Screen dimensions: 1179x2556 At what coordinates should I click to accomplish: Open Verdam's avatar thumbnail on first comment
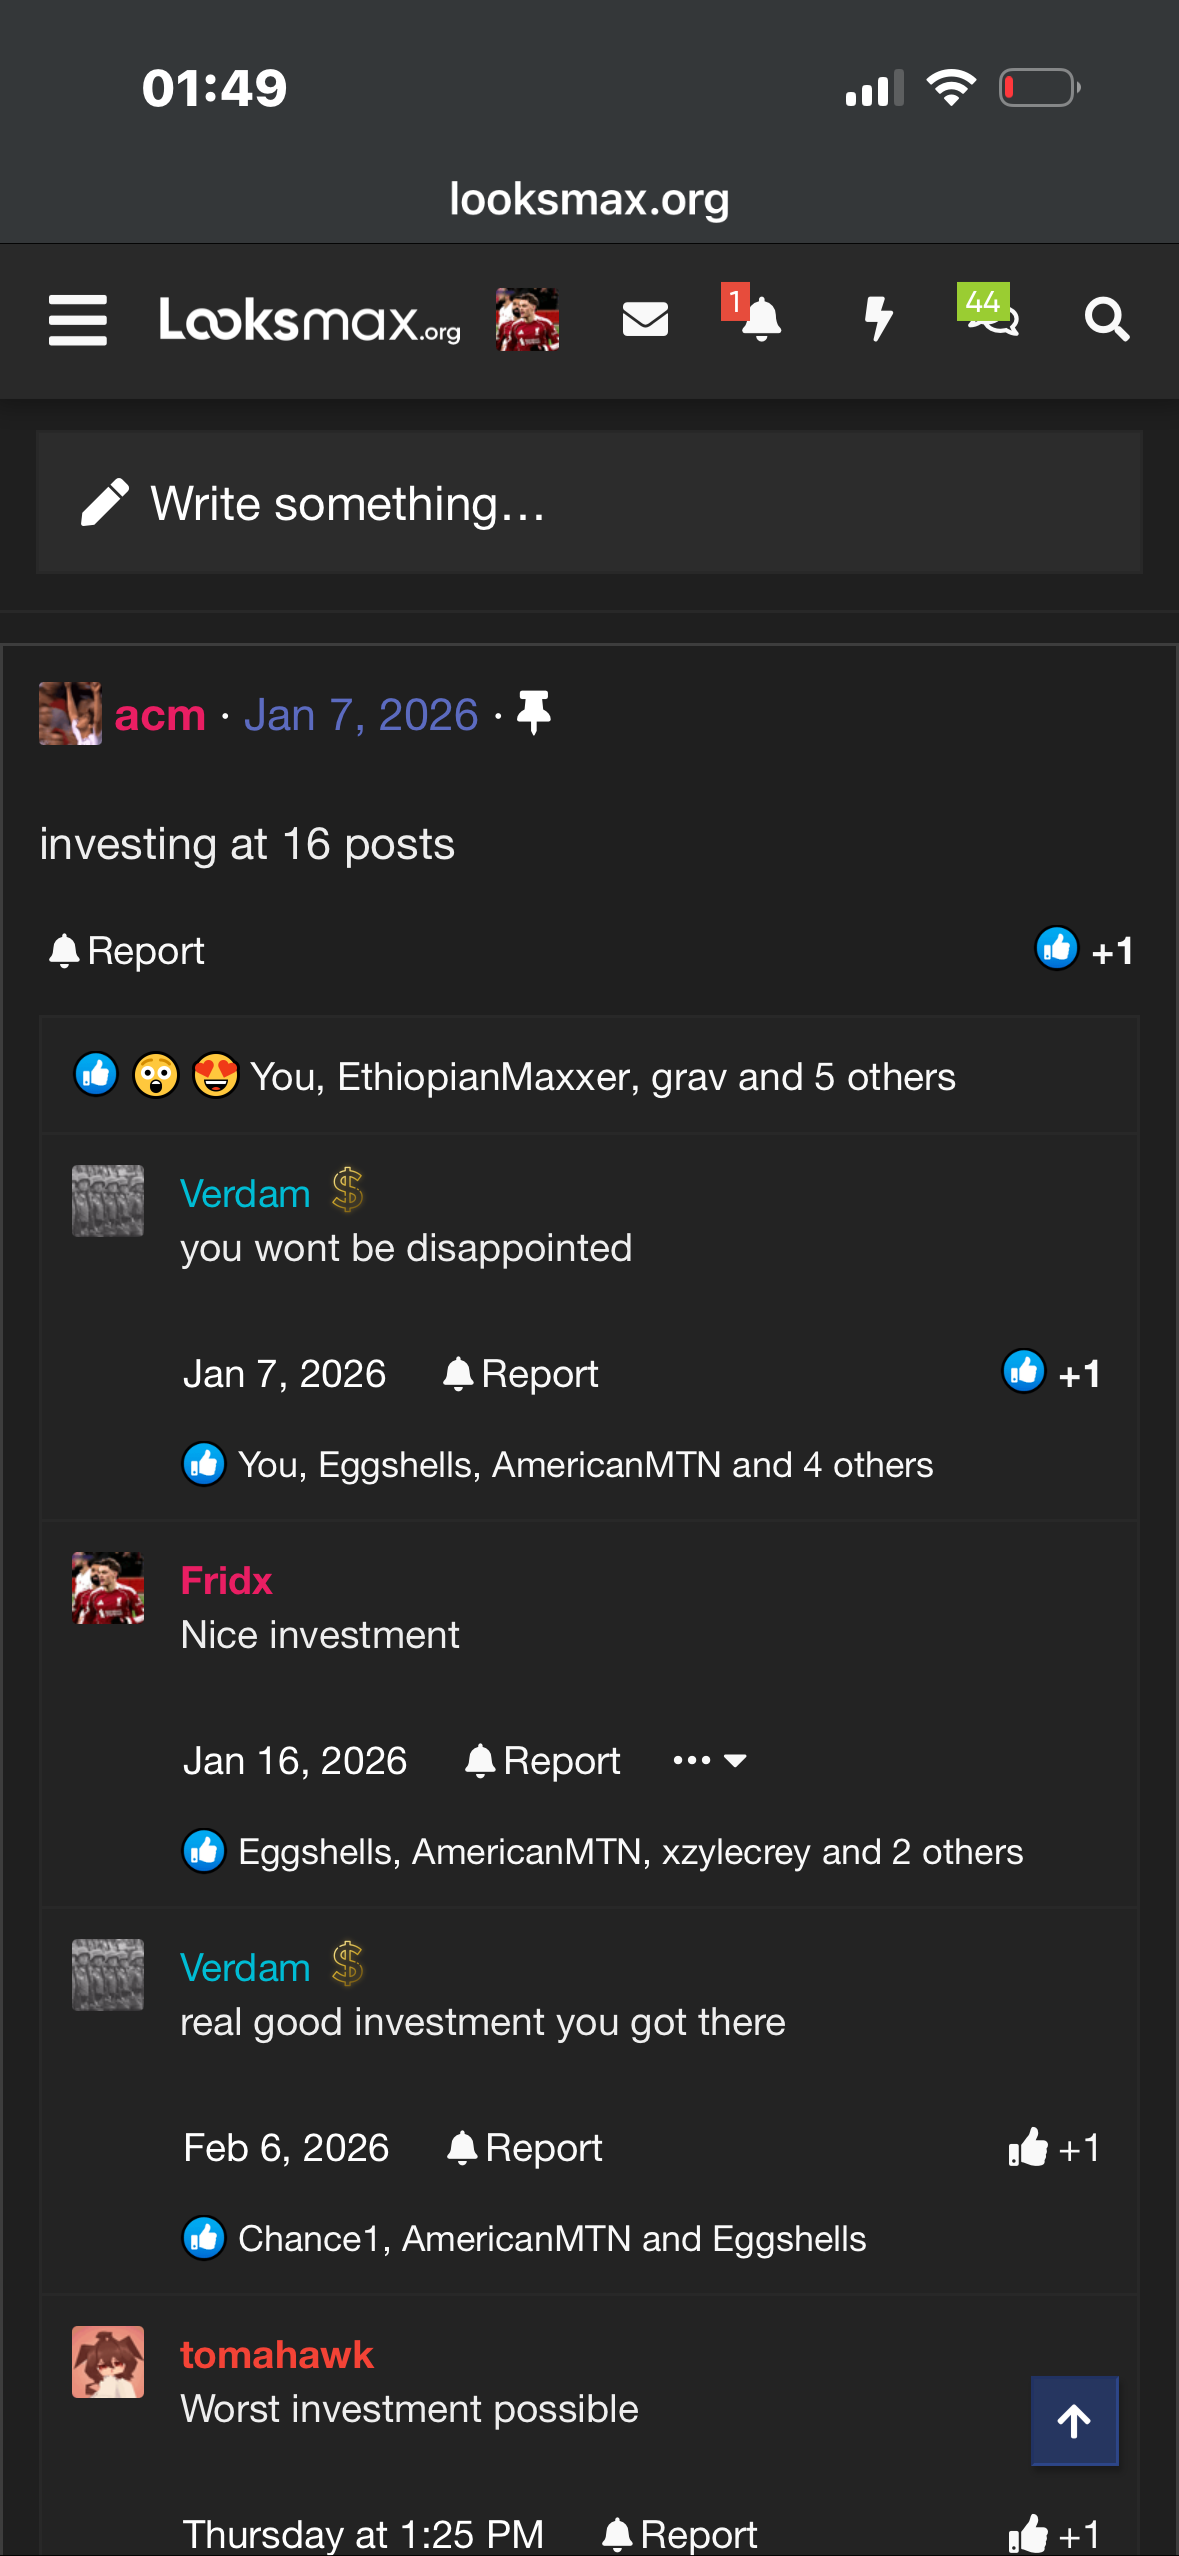108,1200
